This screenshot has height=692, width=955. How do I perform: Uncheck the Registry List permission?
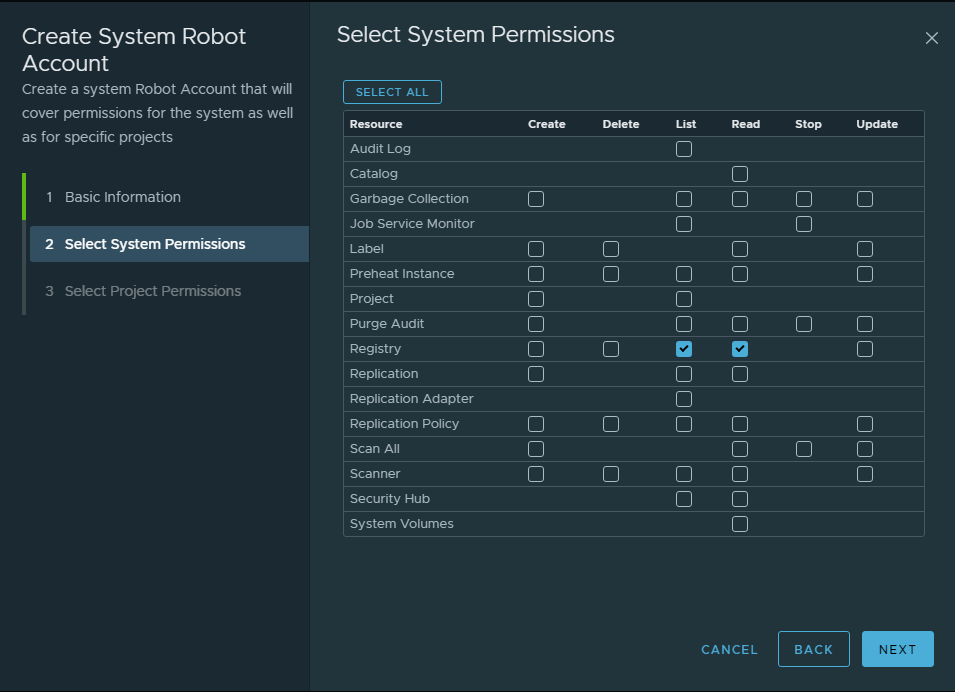tap(684, 349)
